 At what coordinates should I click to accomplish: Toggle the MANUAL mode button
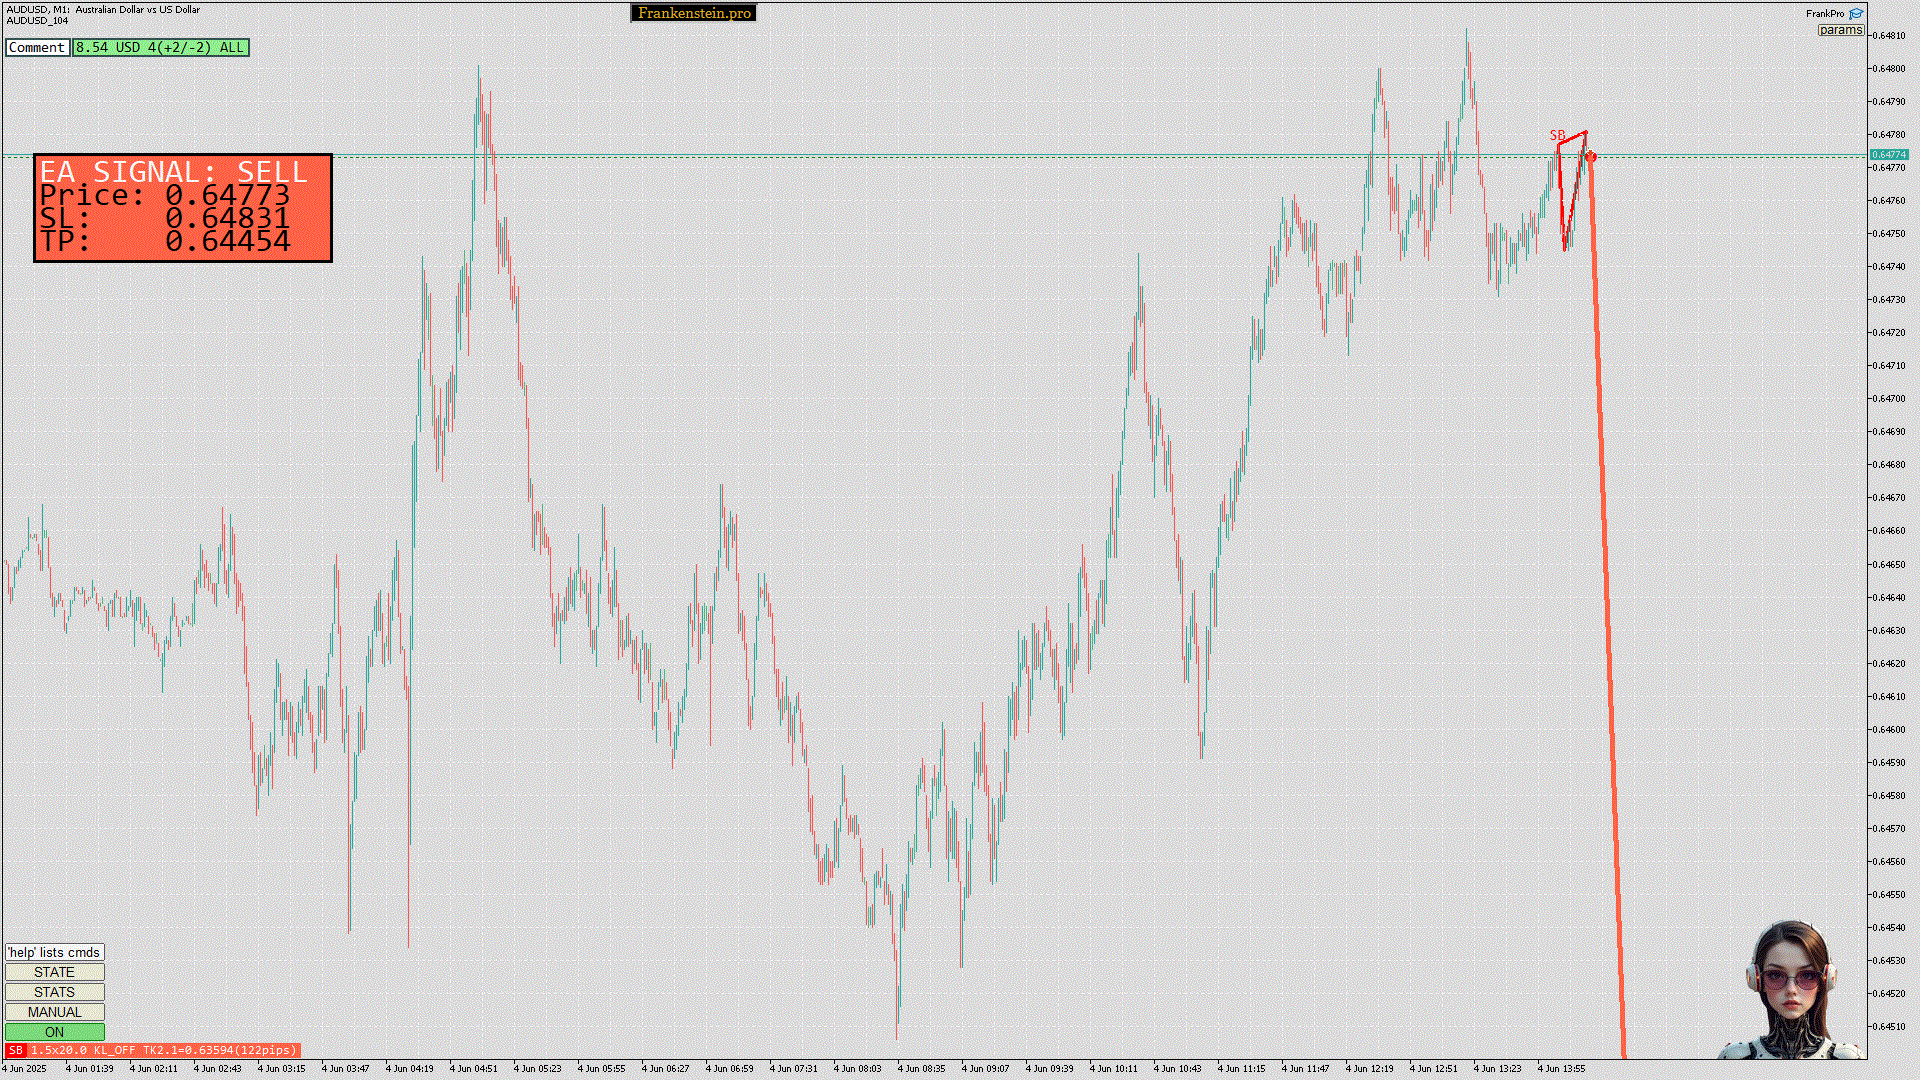54,1012
